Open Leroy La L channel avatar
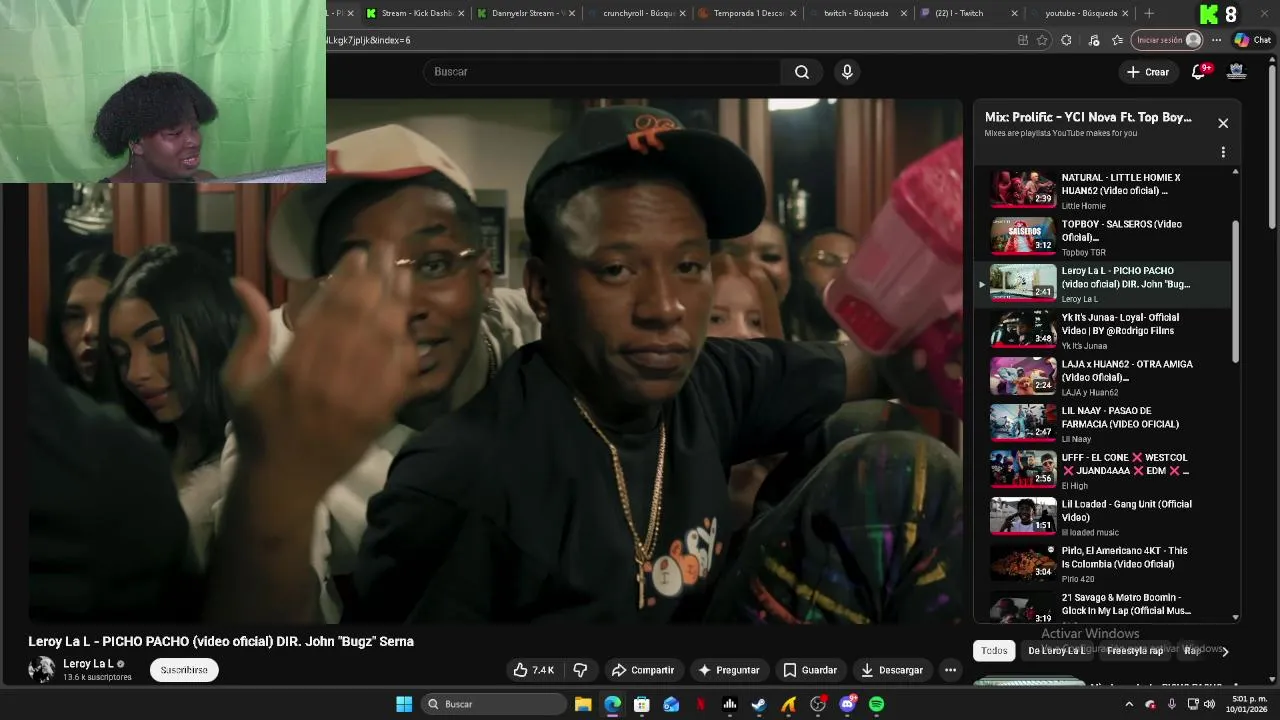1280x720 pixels. pyautogui.click(x=41, y=670)
